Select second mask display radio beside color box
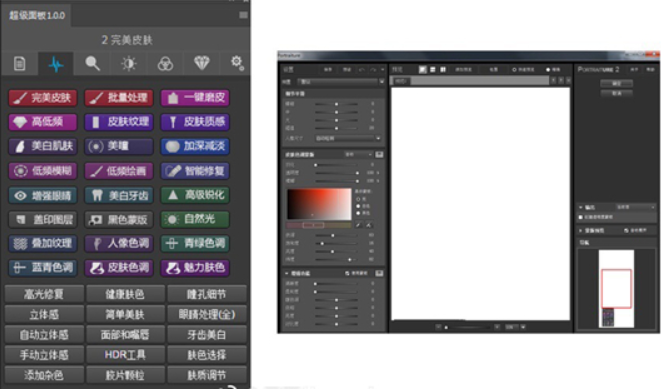The height and width of the screenshot is (390, 661). pos(358,206)
